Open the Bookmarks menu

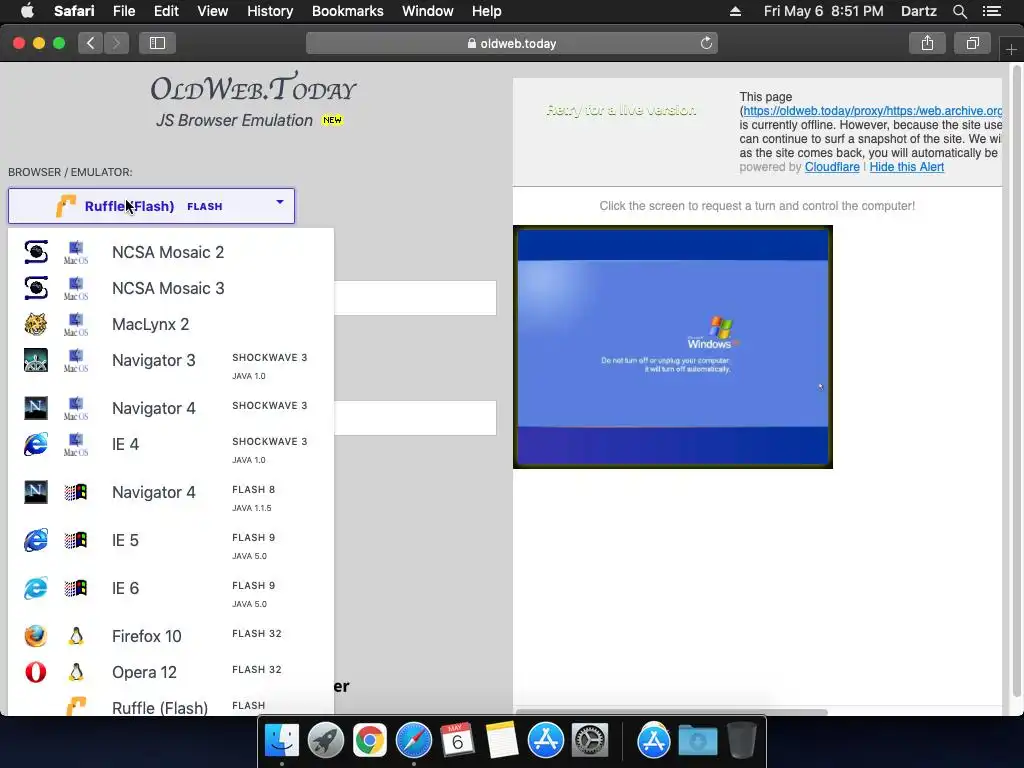(x=347, y=11)
